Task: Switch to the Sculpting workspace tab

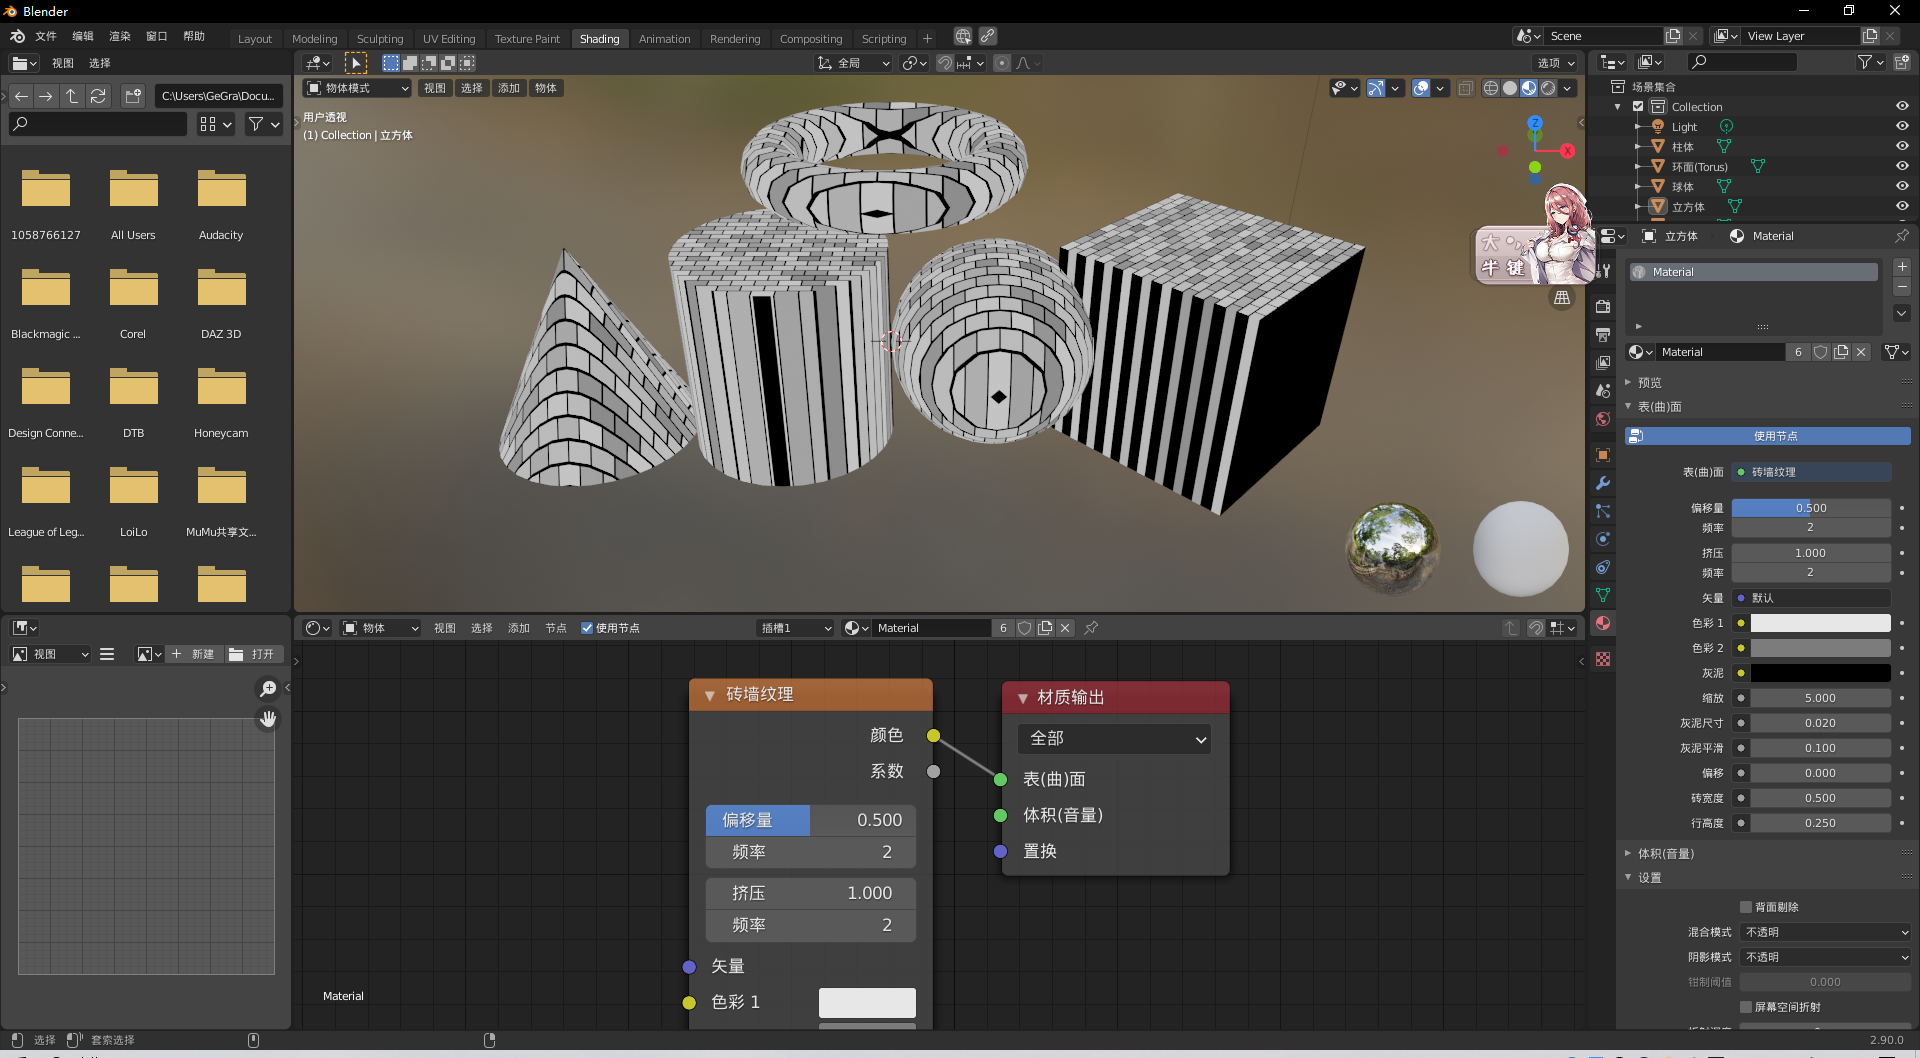Action: tap(380, 38)
